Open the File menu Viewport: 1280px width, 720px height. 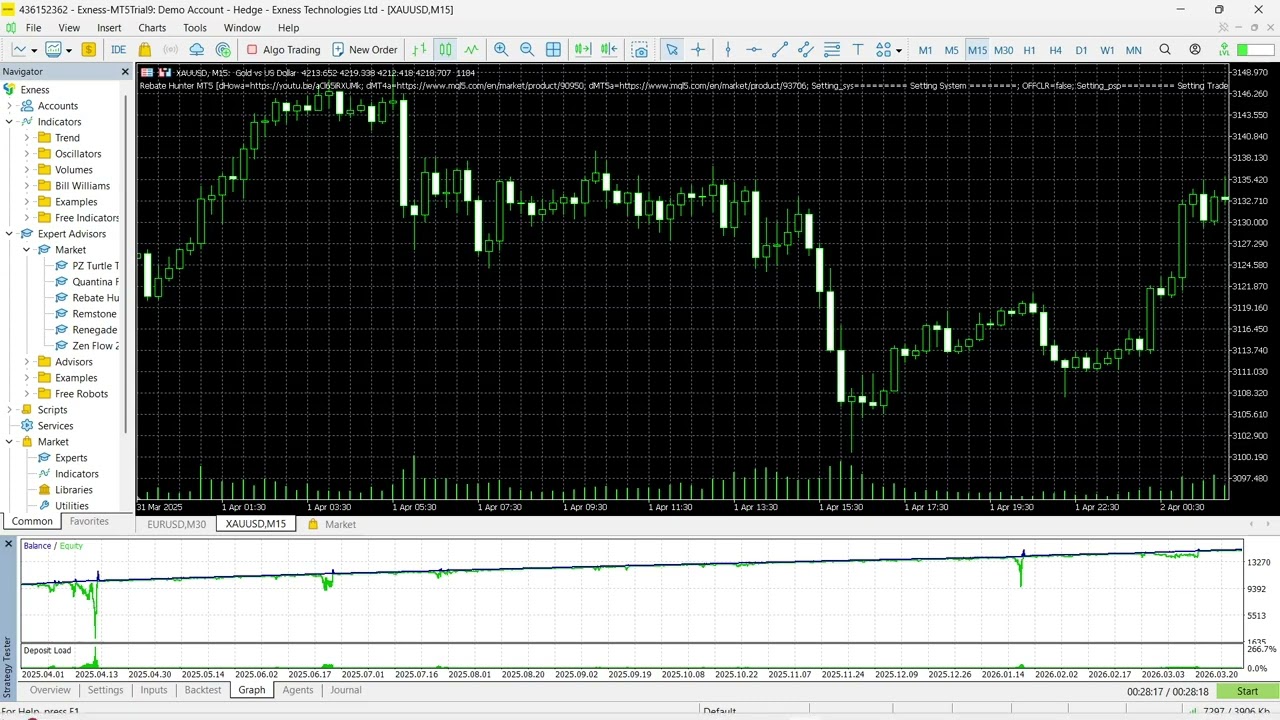click(x=33, y=28)
